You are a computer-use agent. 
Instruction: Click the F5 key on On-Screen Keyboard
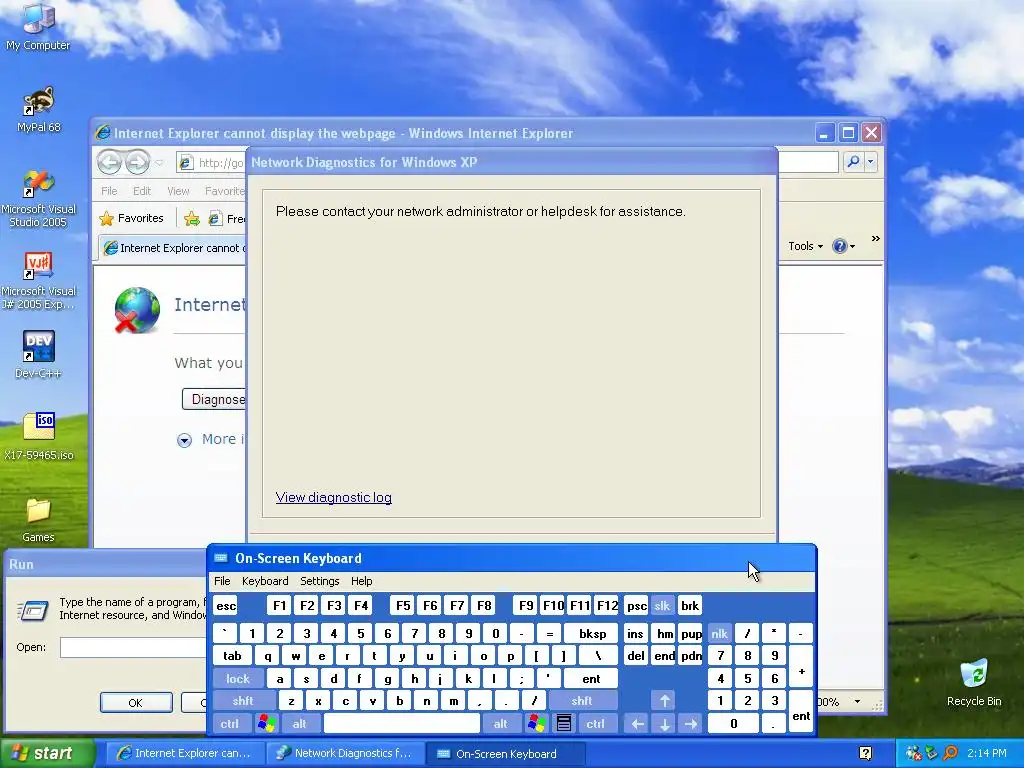tap(403, 605)
